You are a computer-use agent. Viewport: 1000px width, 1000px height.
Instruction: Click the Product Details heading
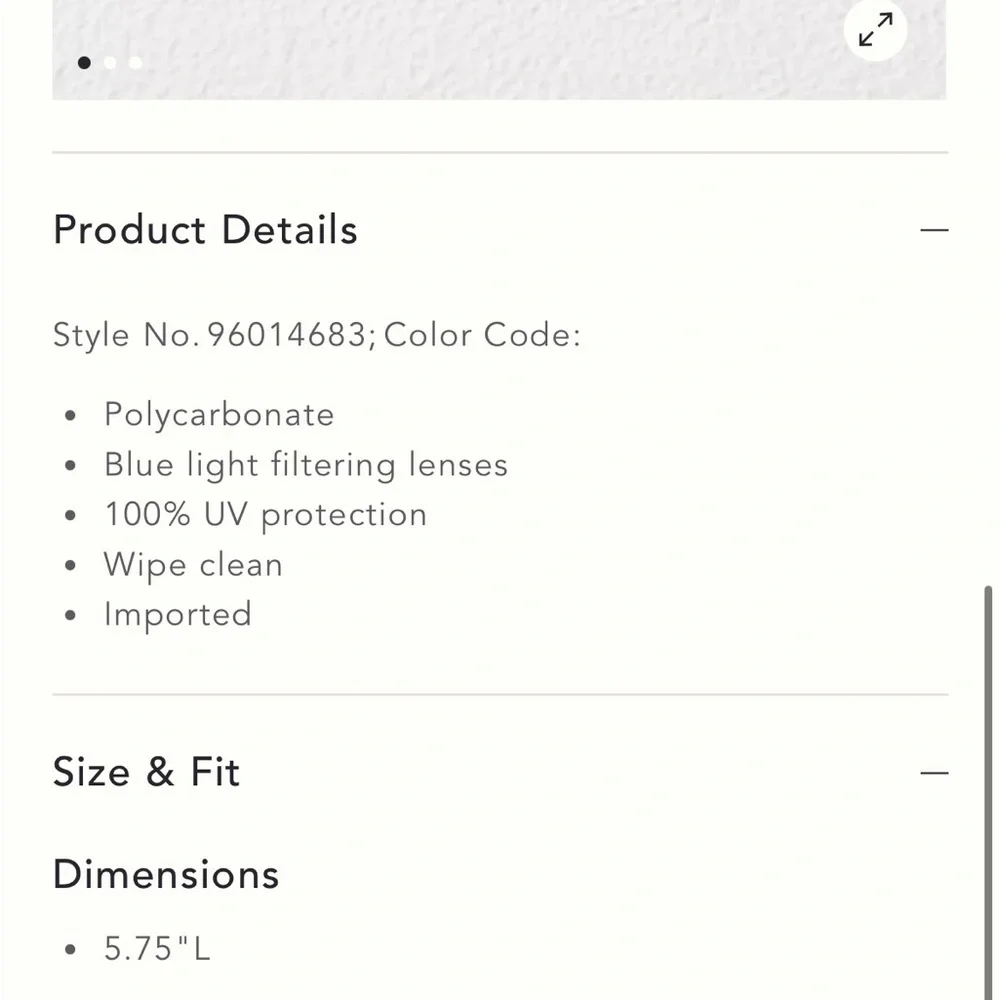205,230
